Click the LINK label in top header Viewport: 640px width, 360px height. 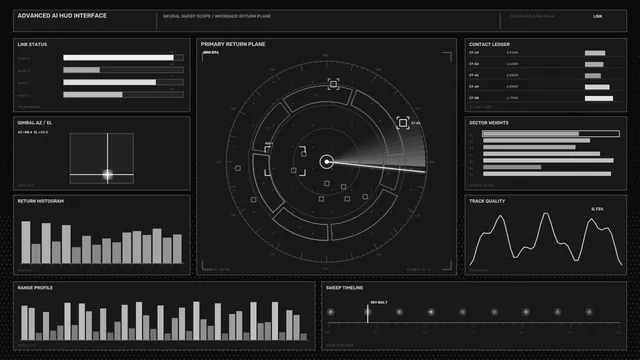click(x=598, y=16)
